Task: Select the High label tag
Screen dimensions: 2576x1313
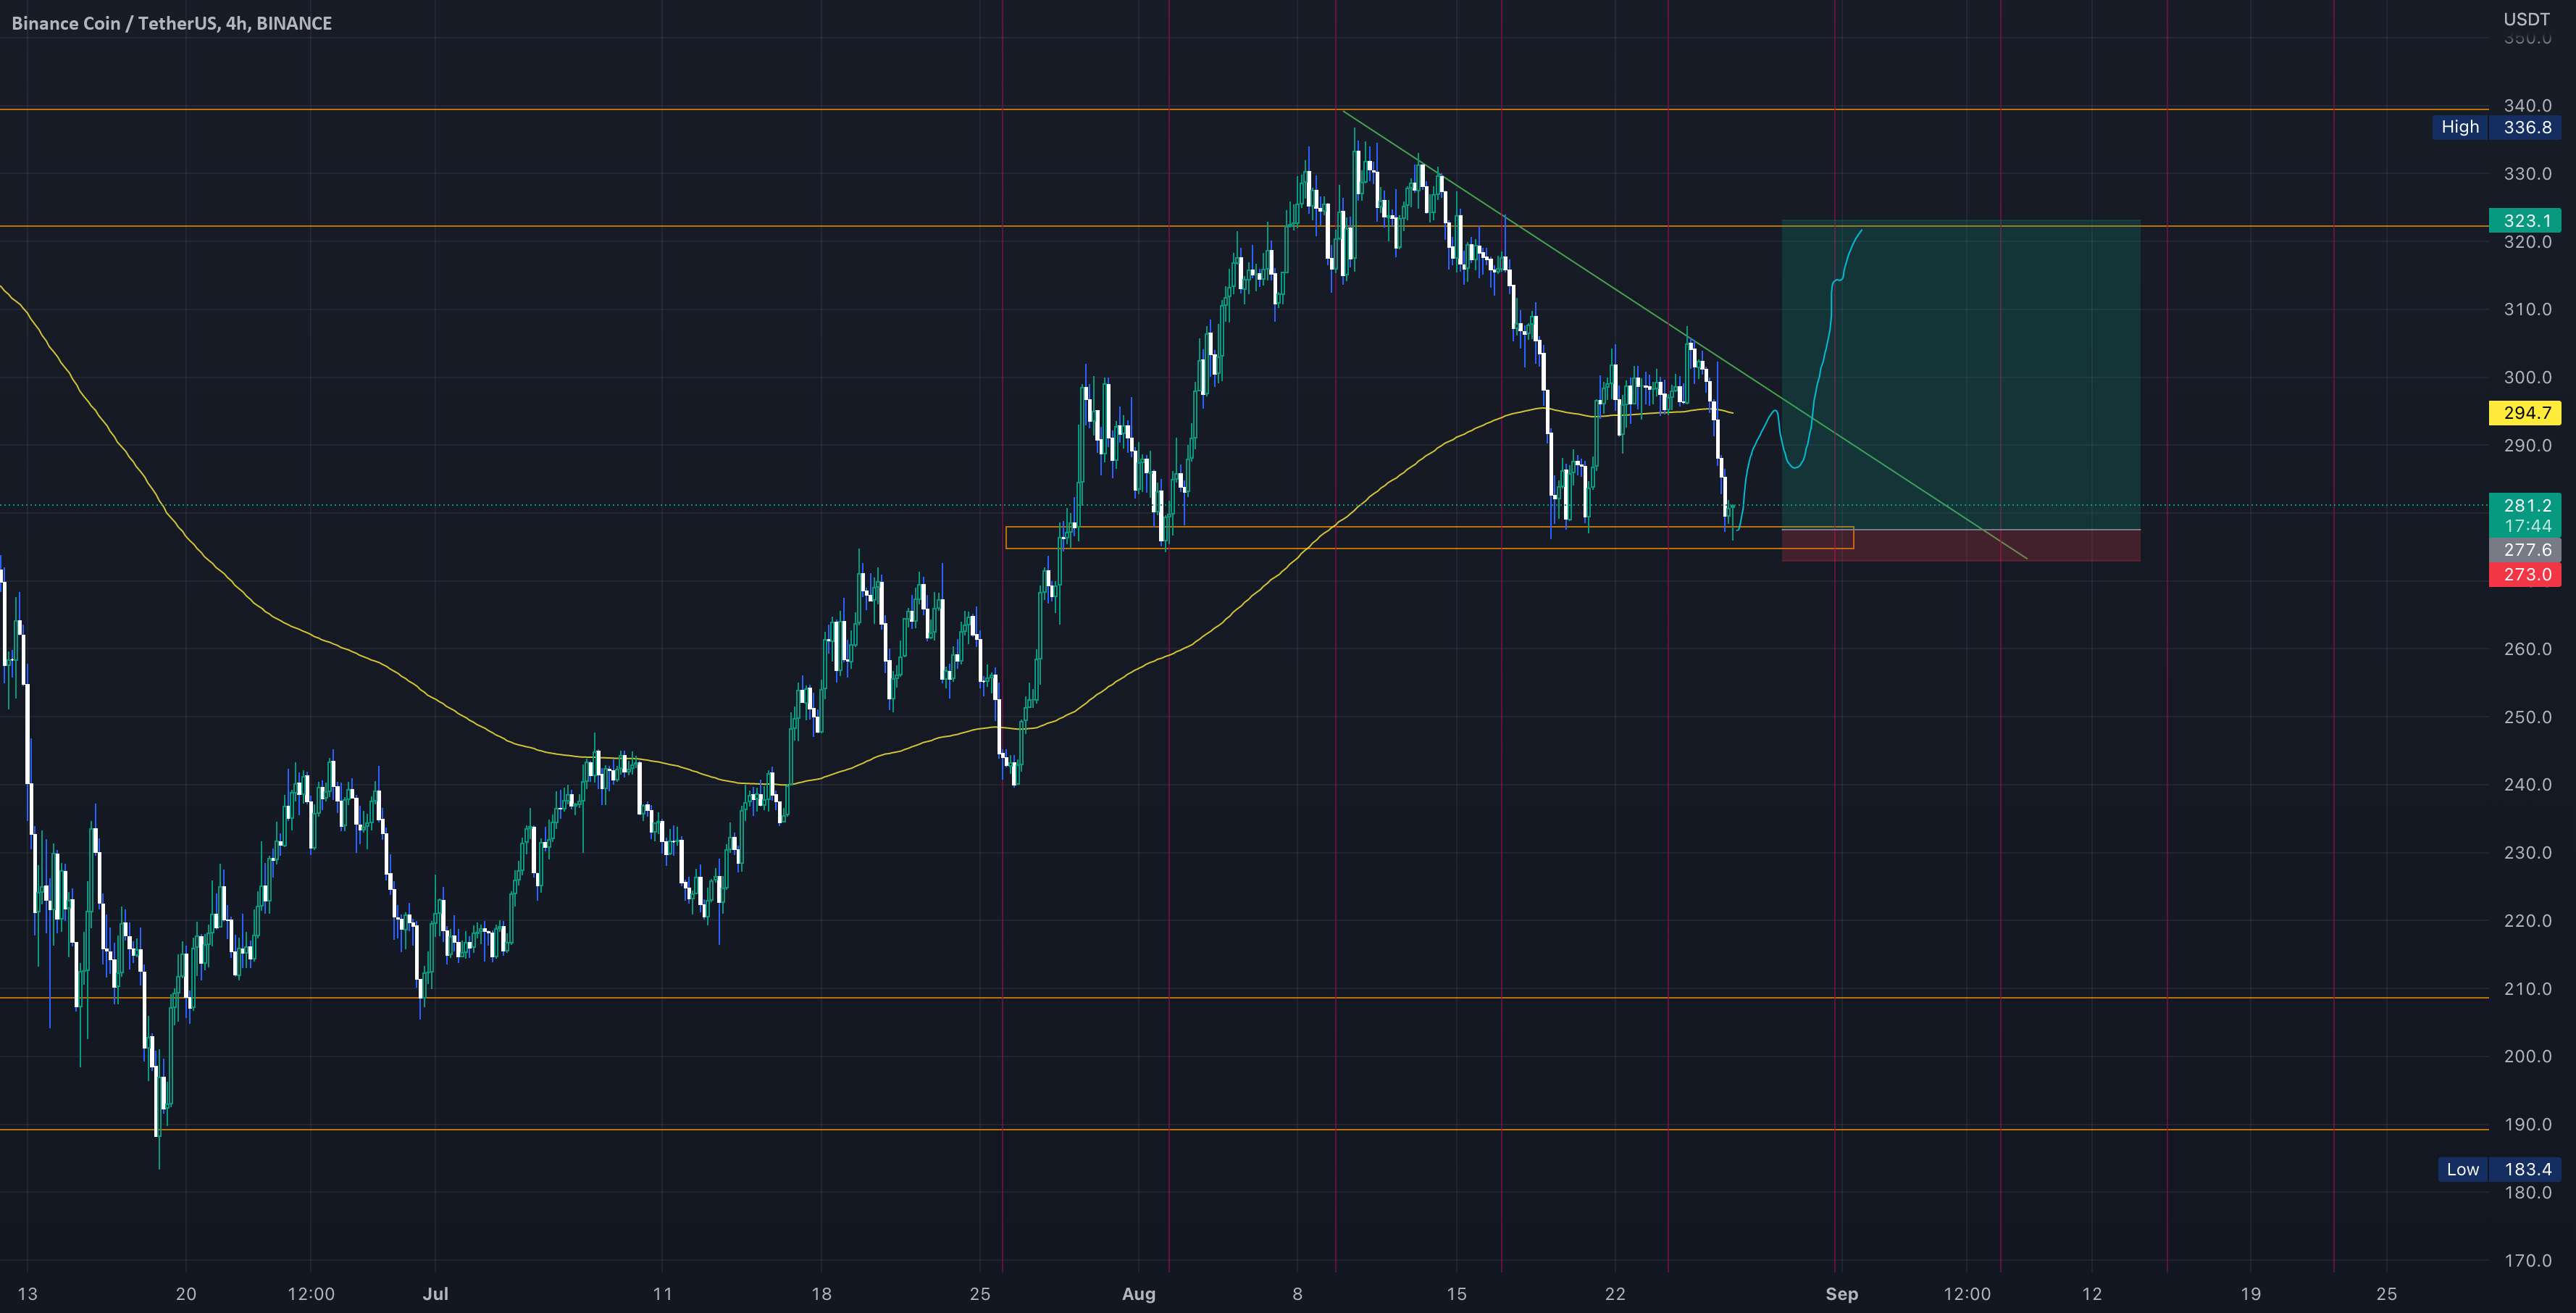Action: pos(2460,127)
